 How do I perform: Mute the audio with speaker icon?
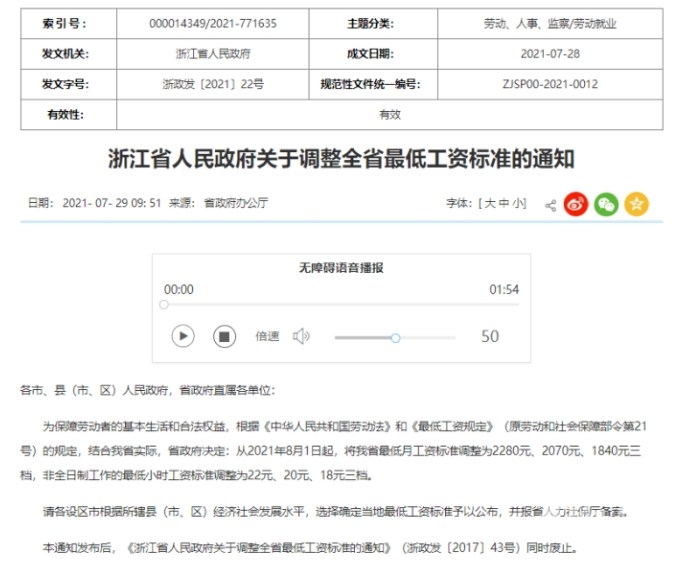[300, 336]
